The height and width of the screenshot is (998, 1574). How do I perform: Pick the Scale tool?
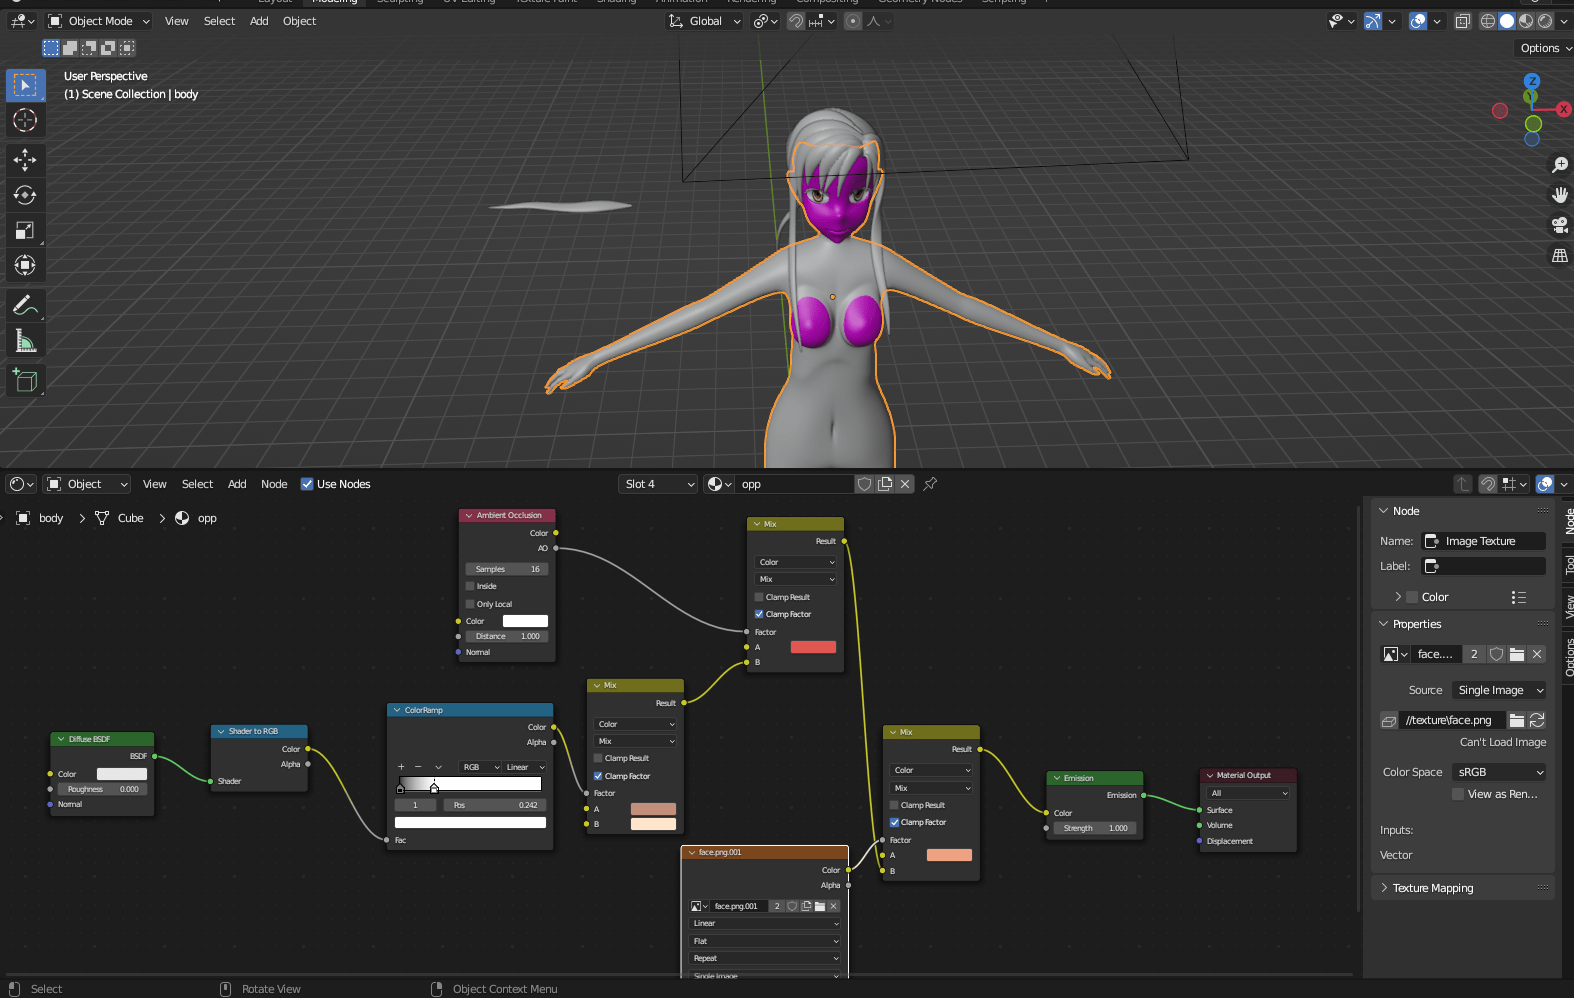point(25,230)
